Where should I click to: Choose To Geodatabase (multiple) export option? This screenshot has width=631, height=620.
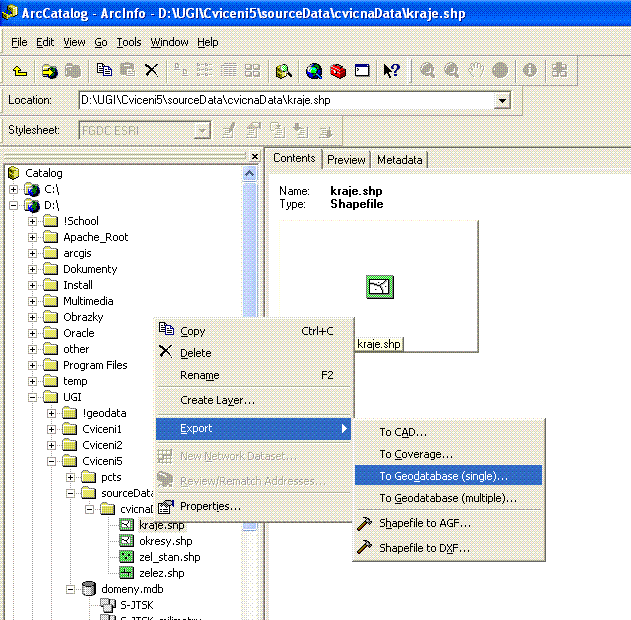click(448, 498)
